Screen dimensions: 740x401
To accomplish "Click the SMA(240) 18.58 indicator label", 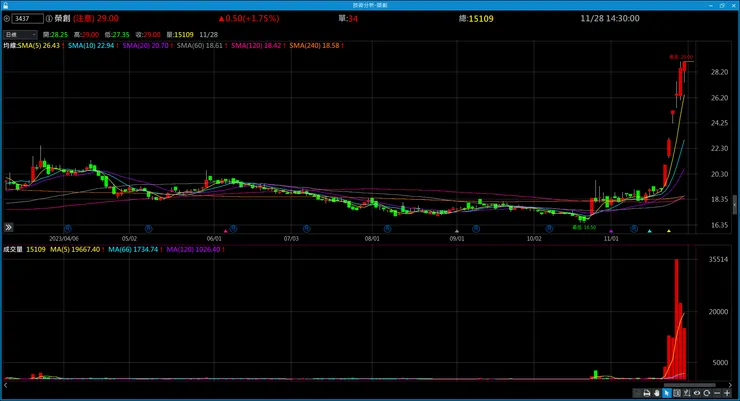I will pos(314,46).
